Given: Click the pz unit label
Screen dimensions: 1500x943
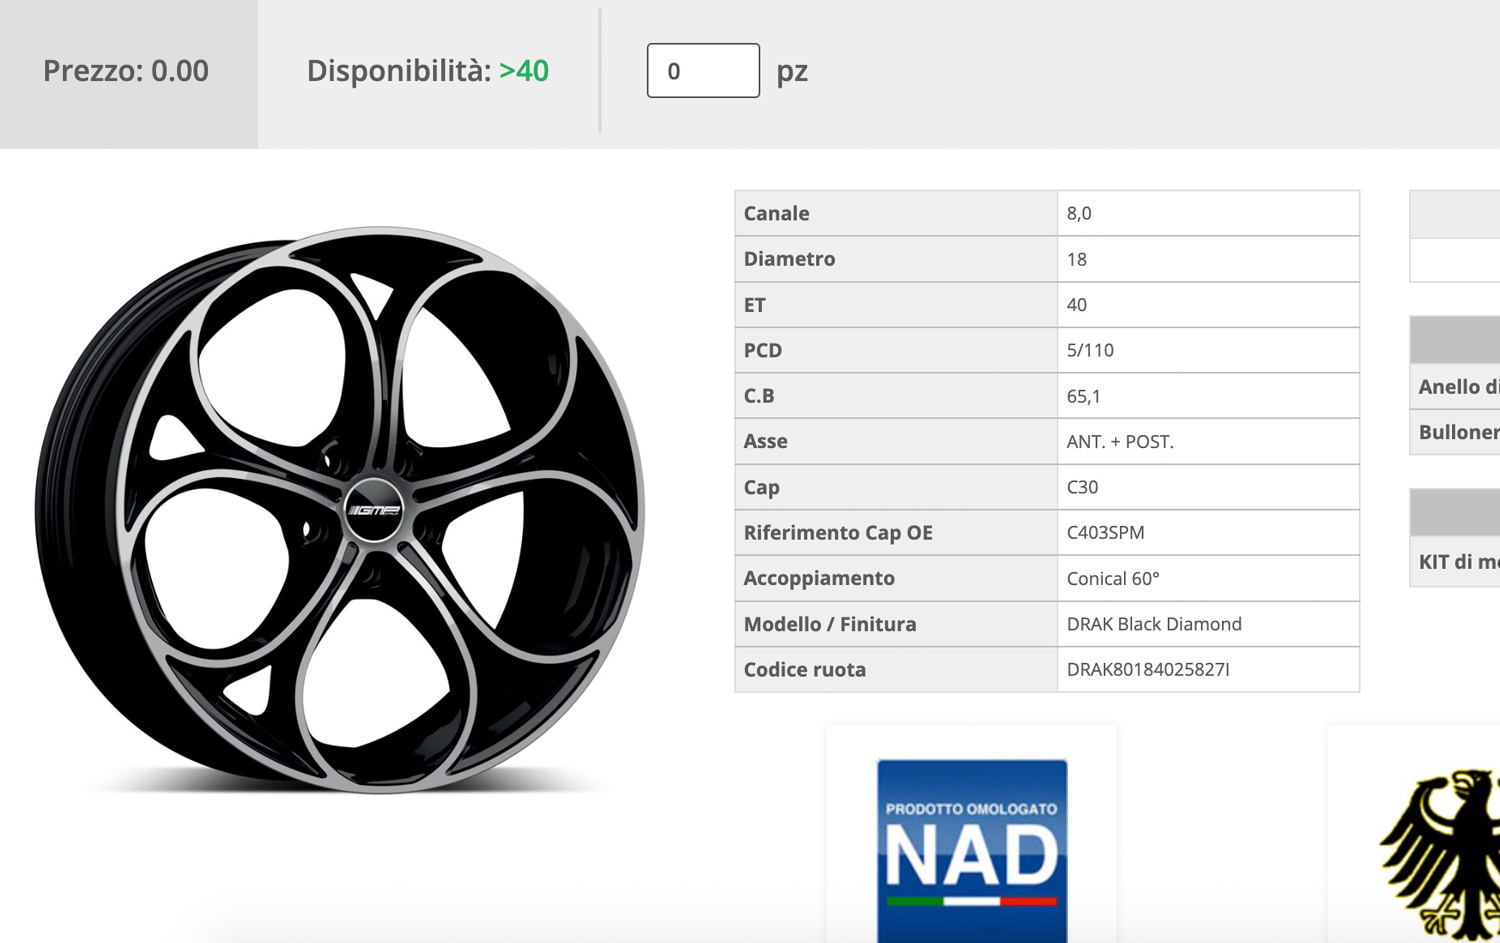Looking at the screenshot, I should click(792, 72).
